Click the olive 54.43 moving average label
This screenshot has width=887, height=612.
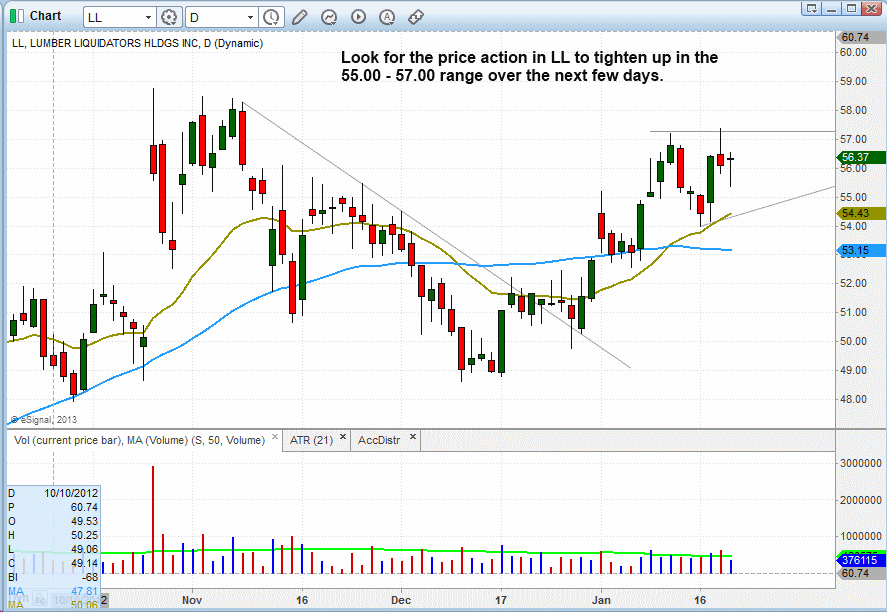point(860,213)
